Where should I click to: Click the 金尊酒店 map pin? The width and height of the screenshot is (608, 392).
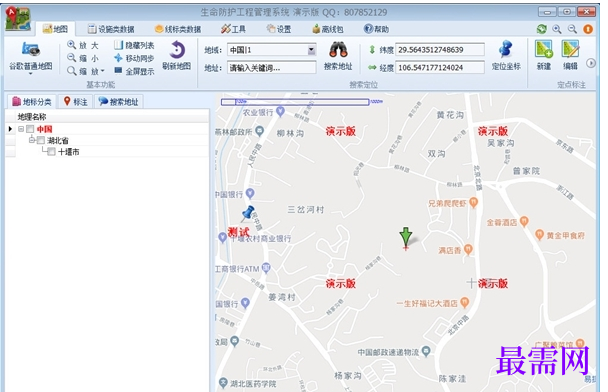tap(524, 221)
